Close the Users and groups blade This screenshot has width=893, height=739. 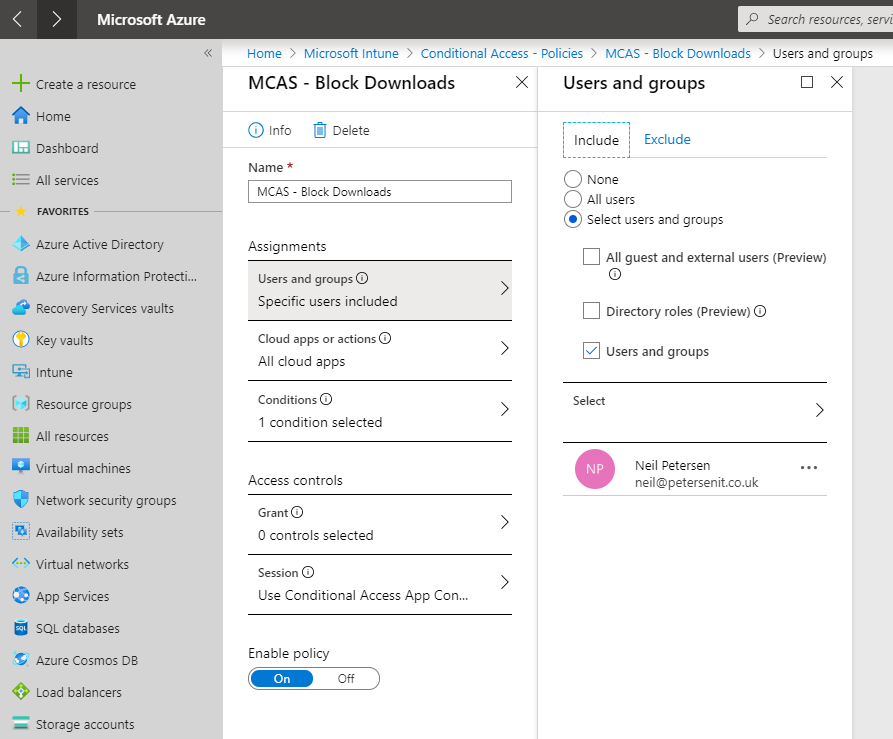coord(837,82)
